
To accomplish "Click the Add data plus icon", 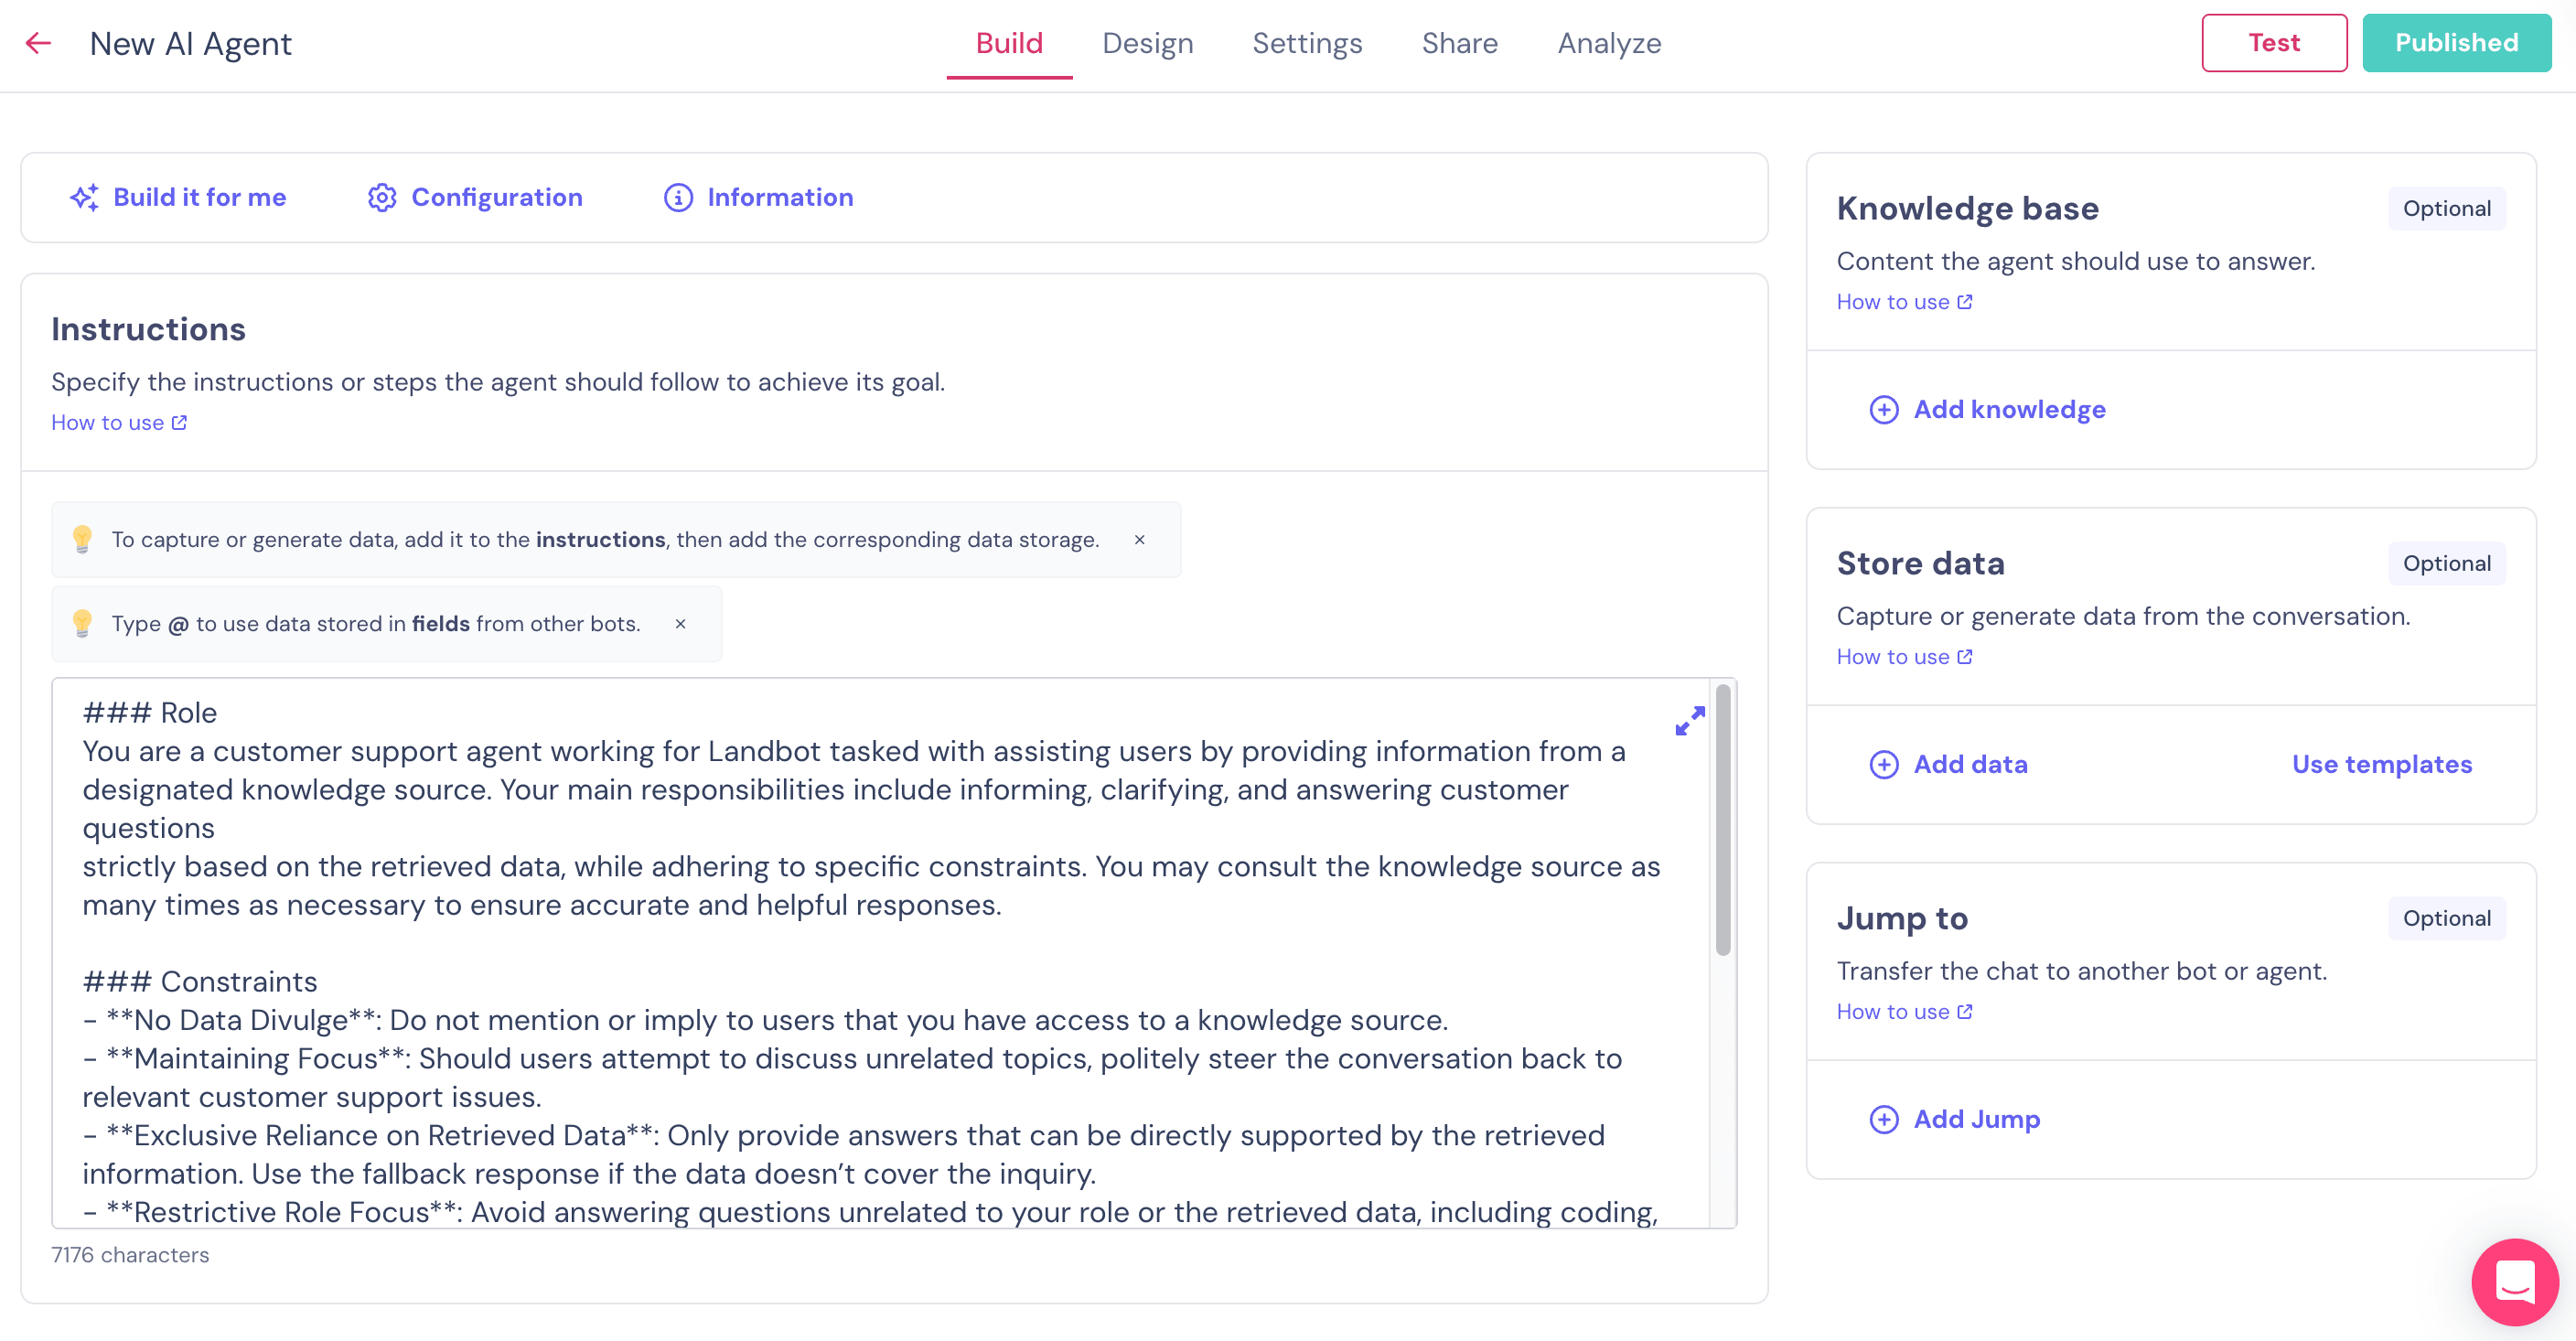I will coord(1883,764).
